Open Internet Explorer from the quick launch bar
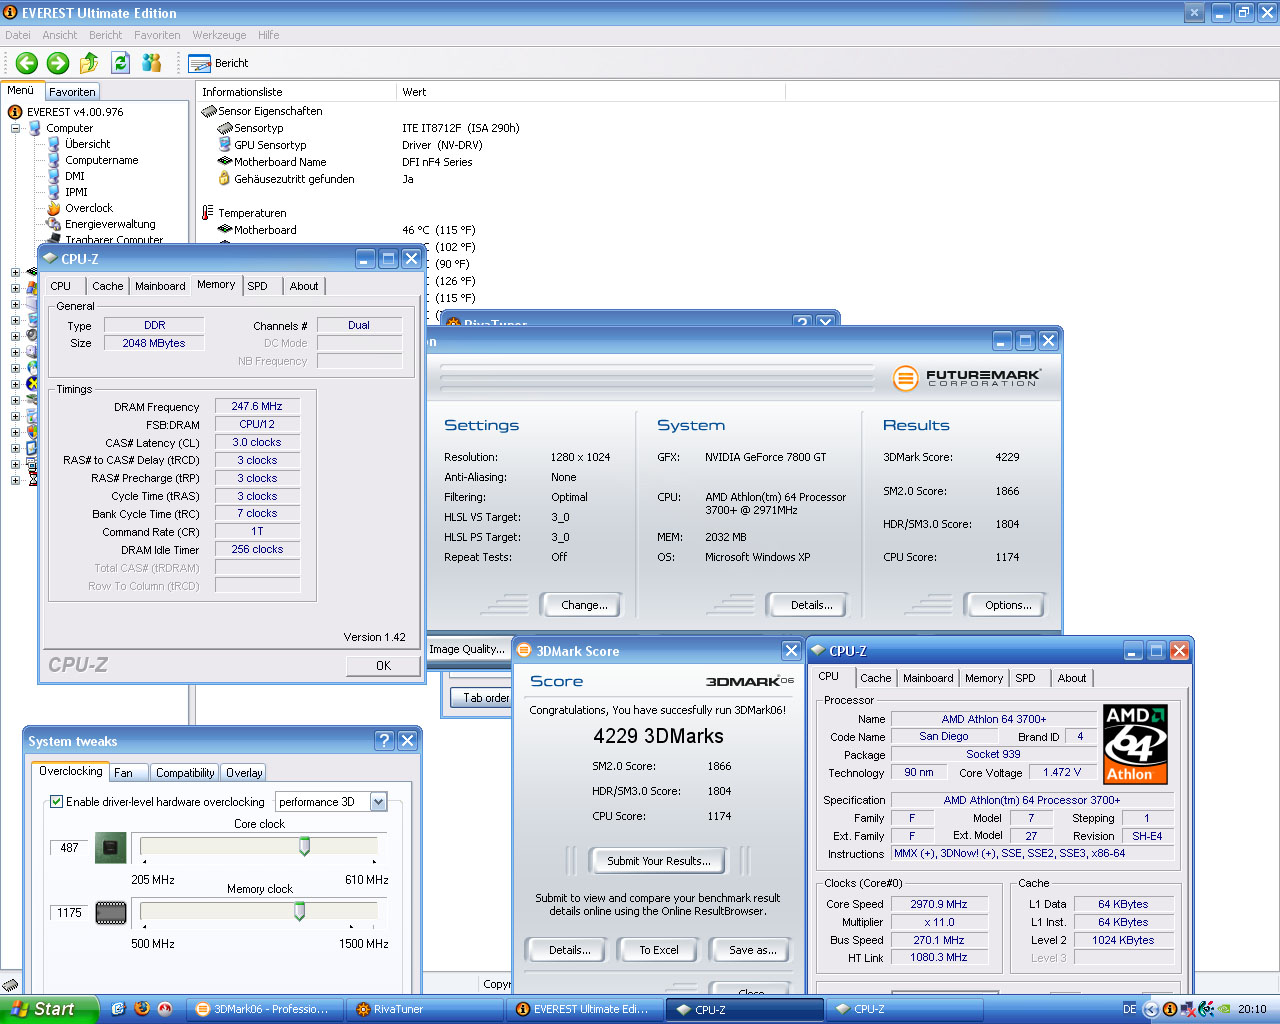1280x1024 pixels. pos(118,1009)
